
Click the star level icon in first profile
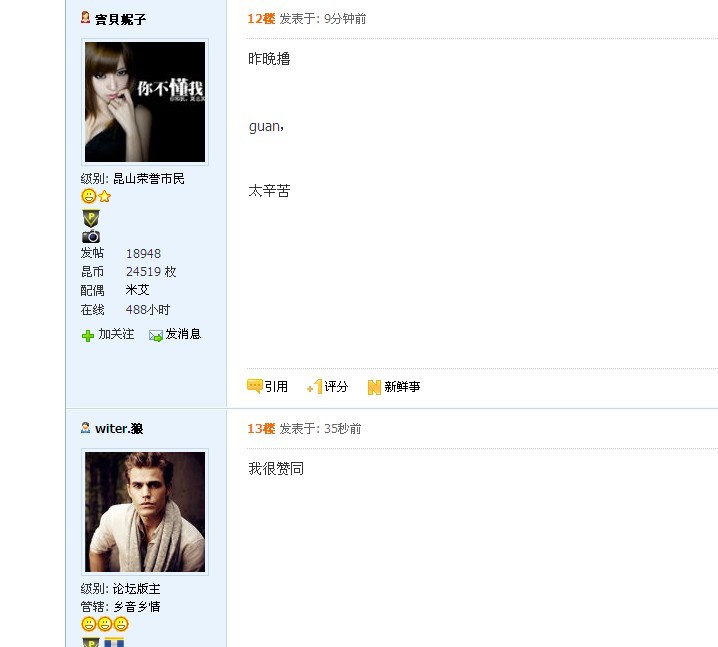tap(105, 196)
